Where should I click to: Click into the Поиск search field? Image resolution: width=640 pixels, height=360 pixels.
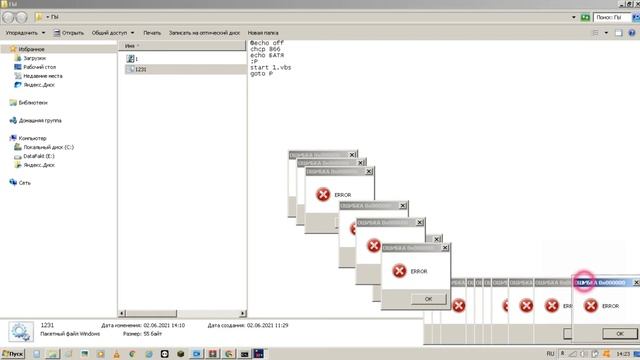(x=611, y=17)
